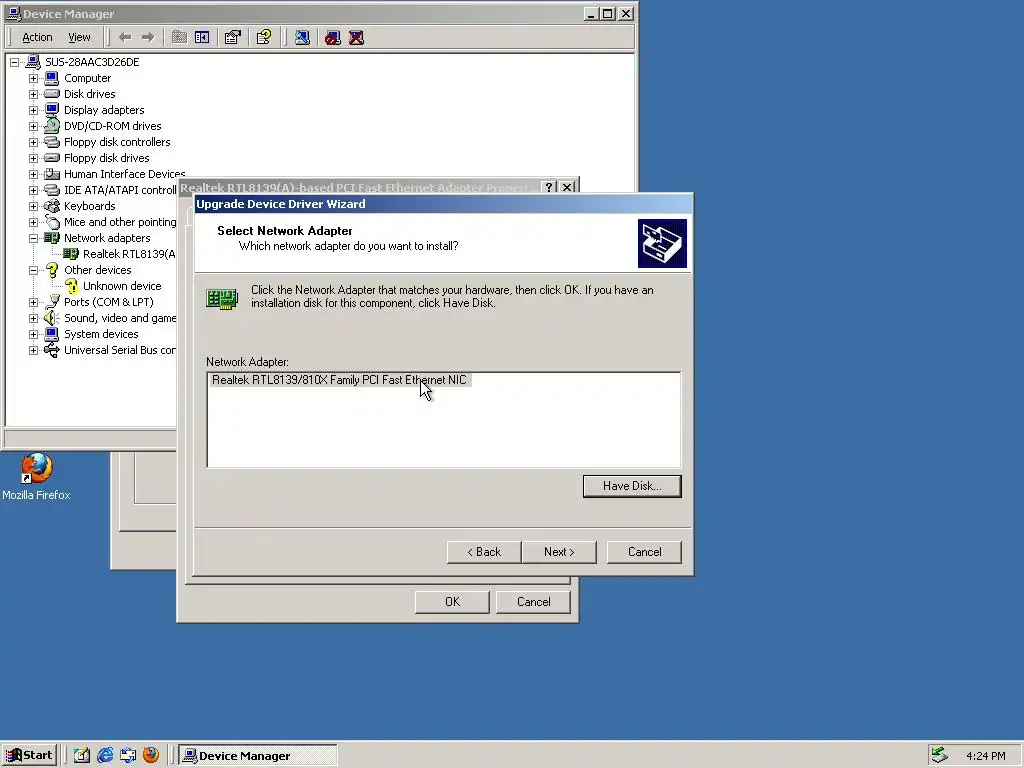Cancel the Upgrade Device Driver Wizard
The height and width of the screenshot is (768, 1024).
coord(644,552)
